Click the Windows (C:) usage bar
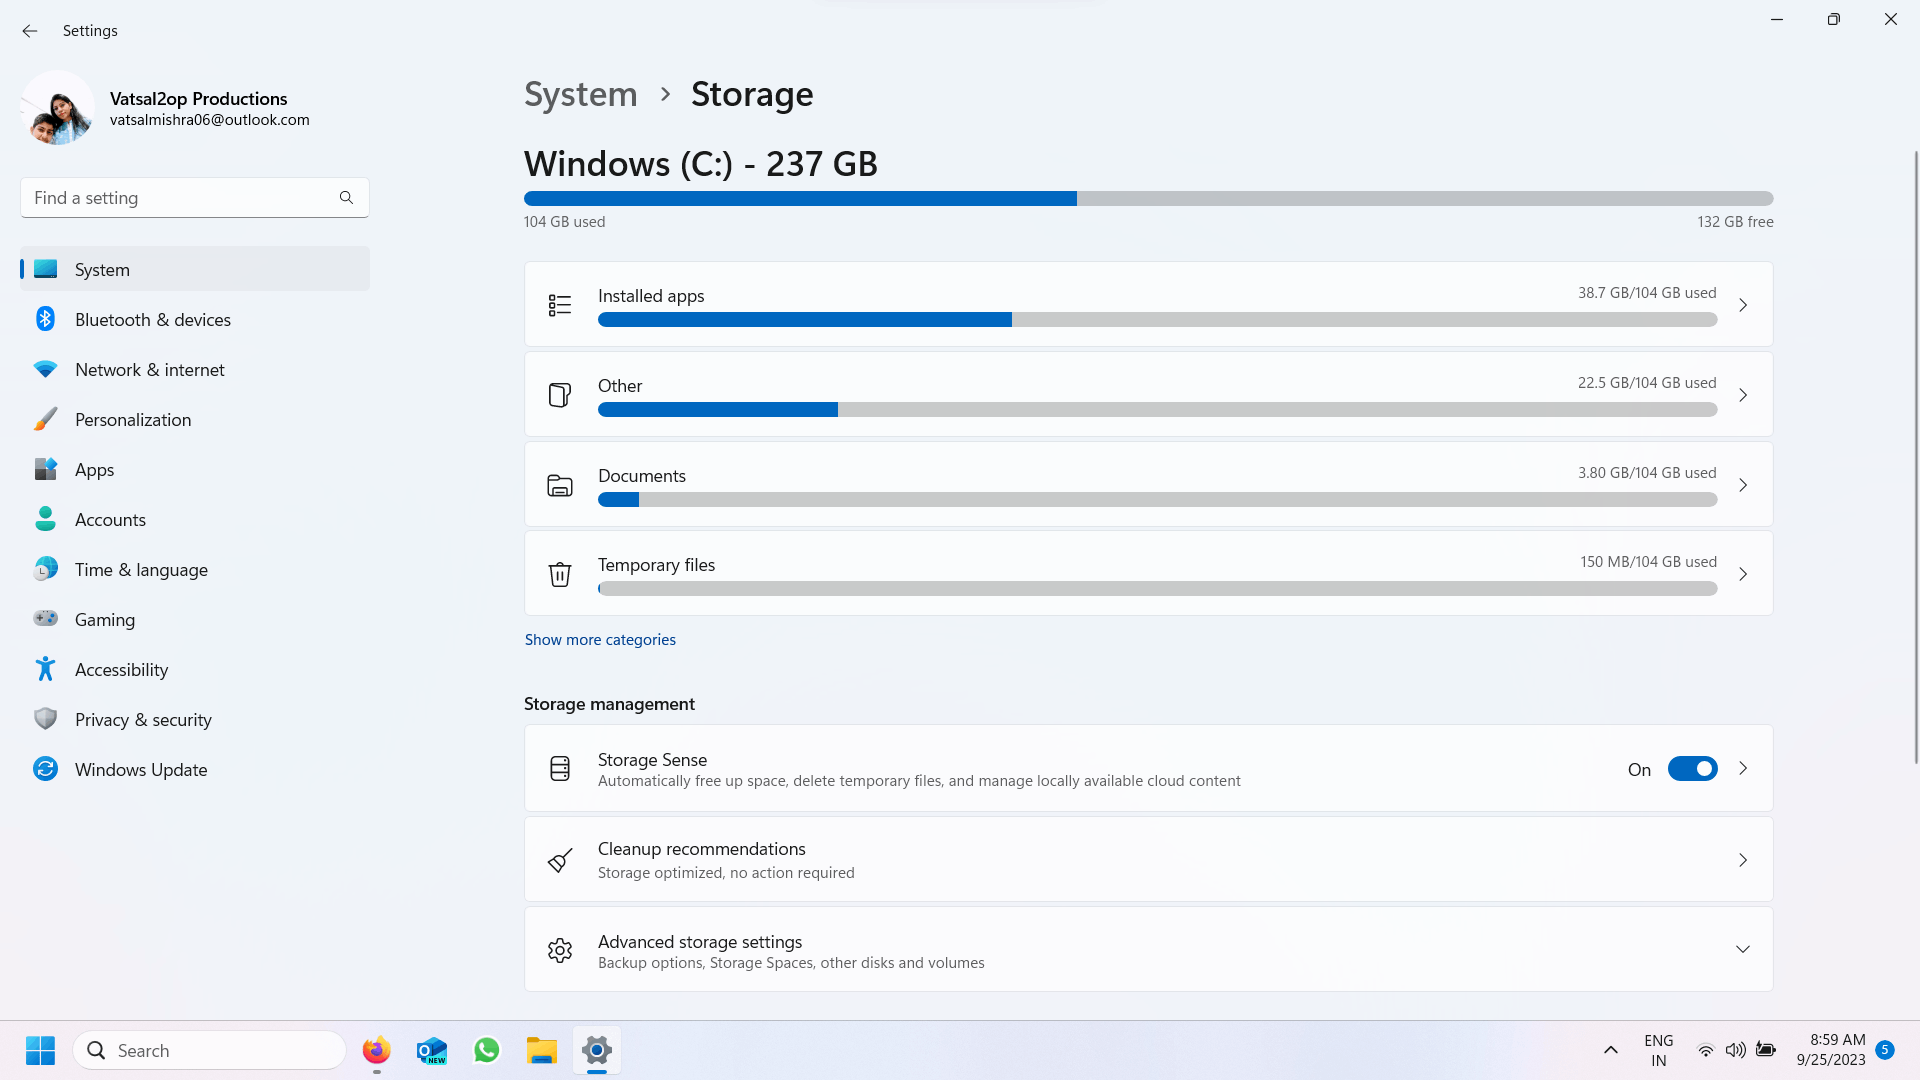 click(1148, 198)
